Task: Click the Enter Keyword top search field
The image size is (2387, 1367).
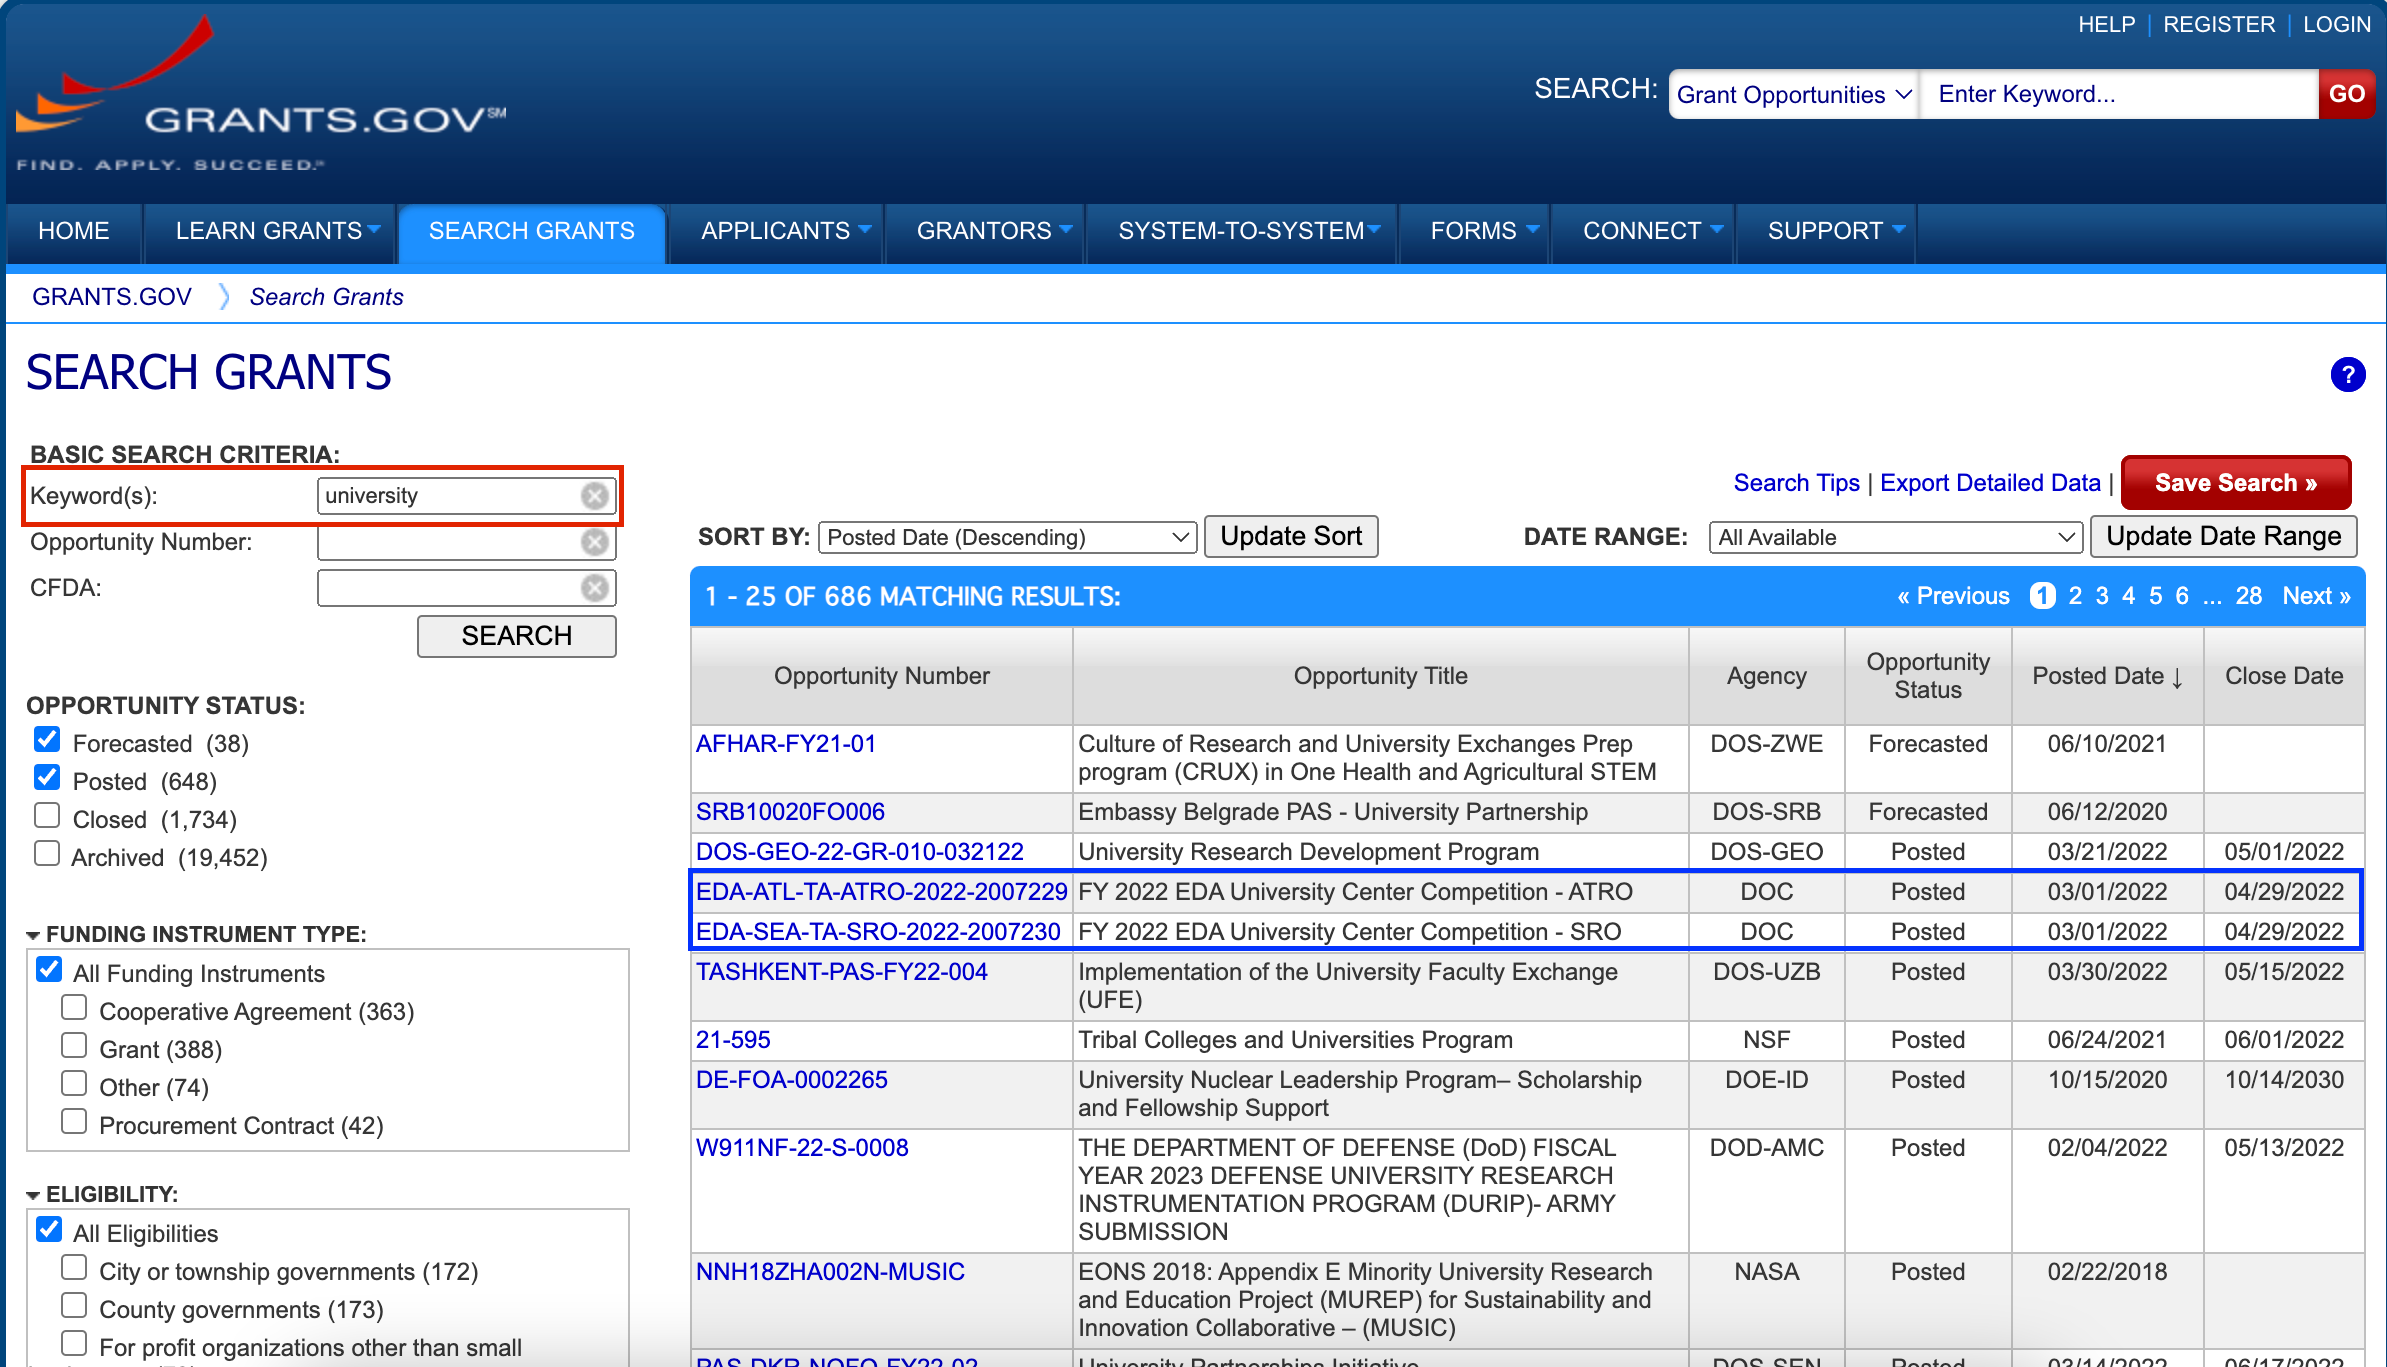Action: pos(2120,94)
